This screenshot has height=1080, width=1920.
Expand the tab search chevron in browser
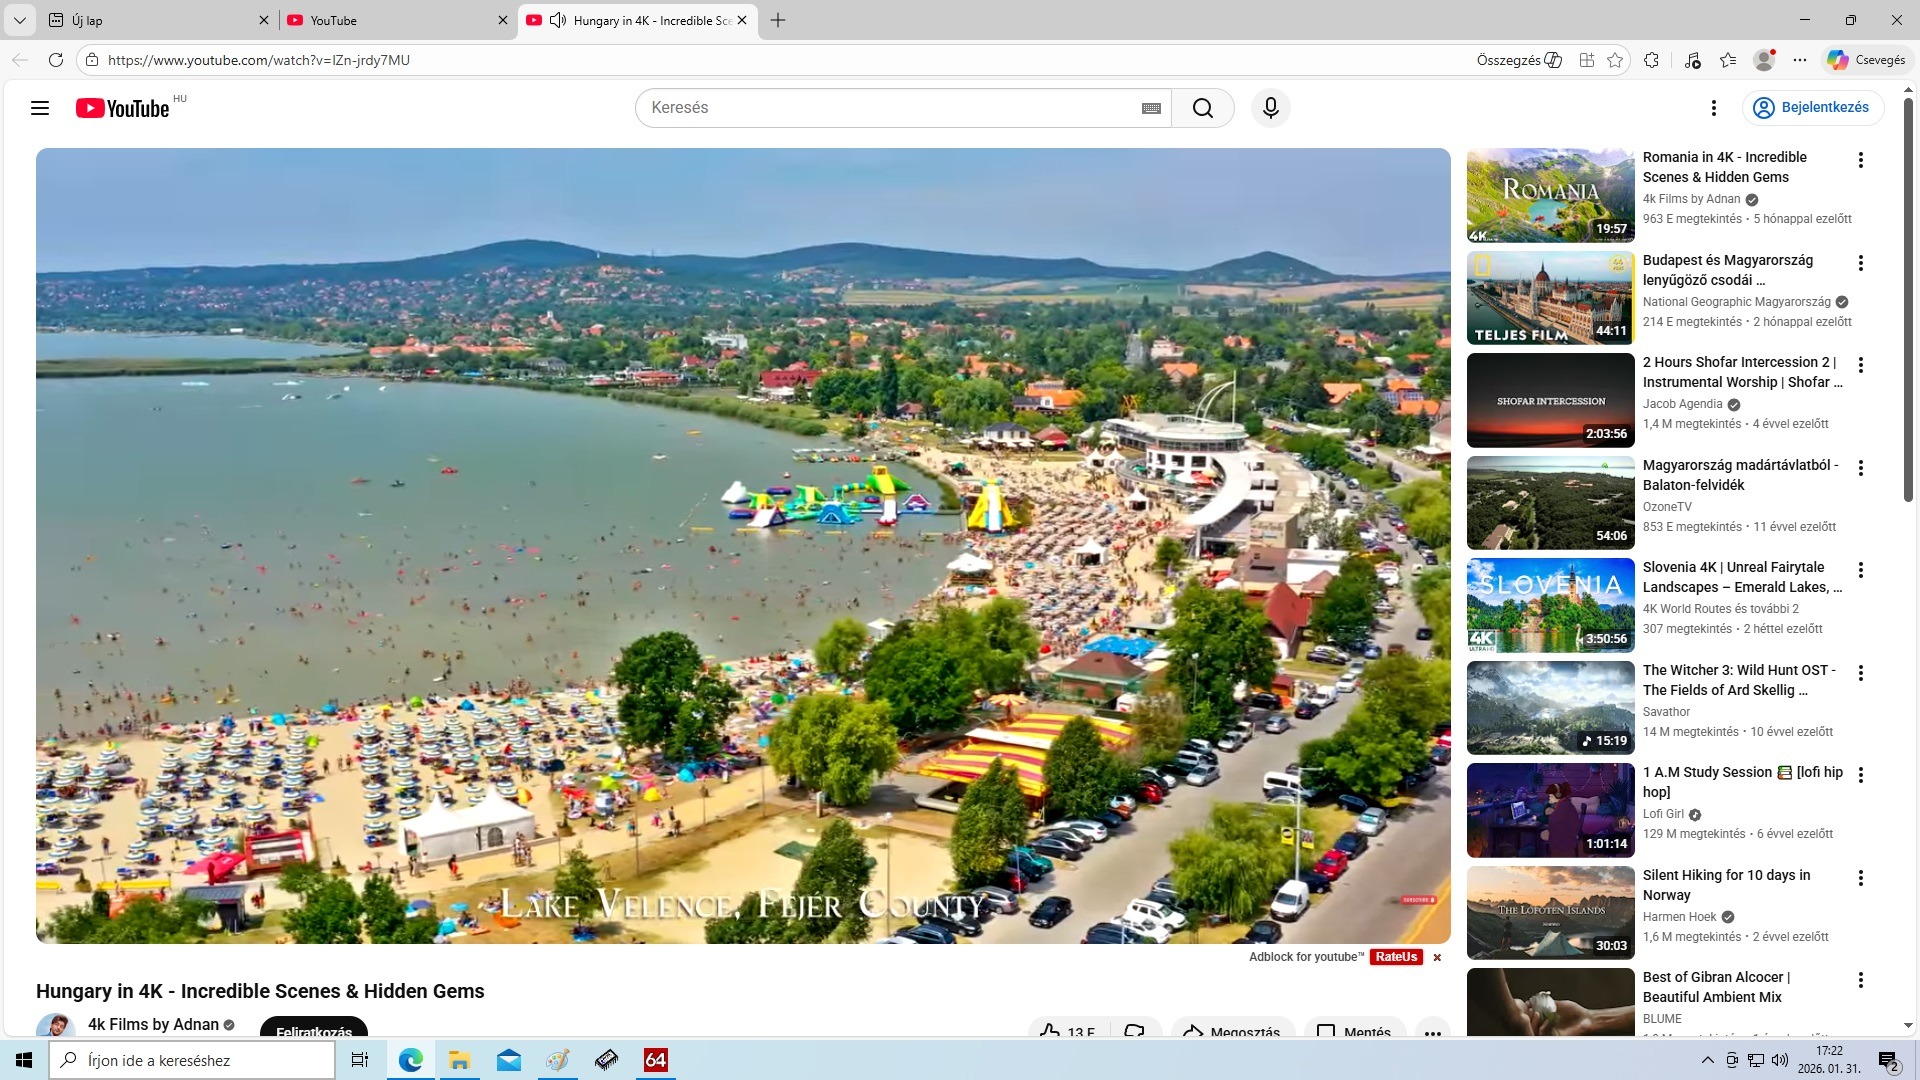point(19,20)
